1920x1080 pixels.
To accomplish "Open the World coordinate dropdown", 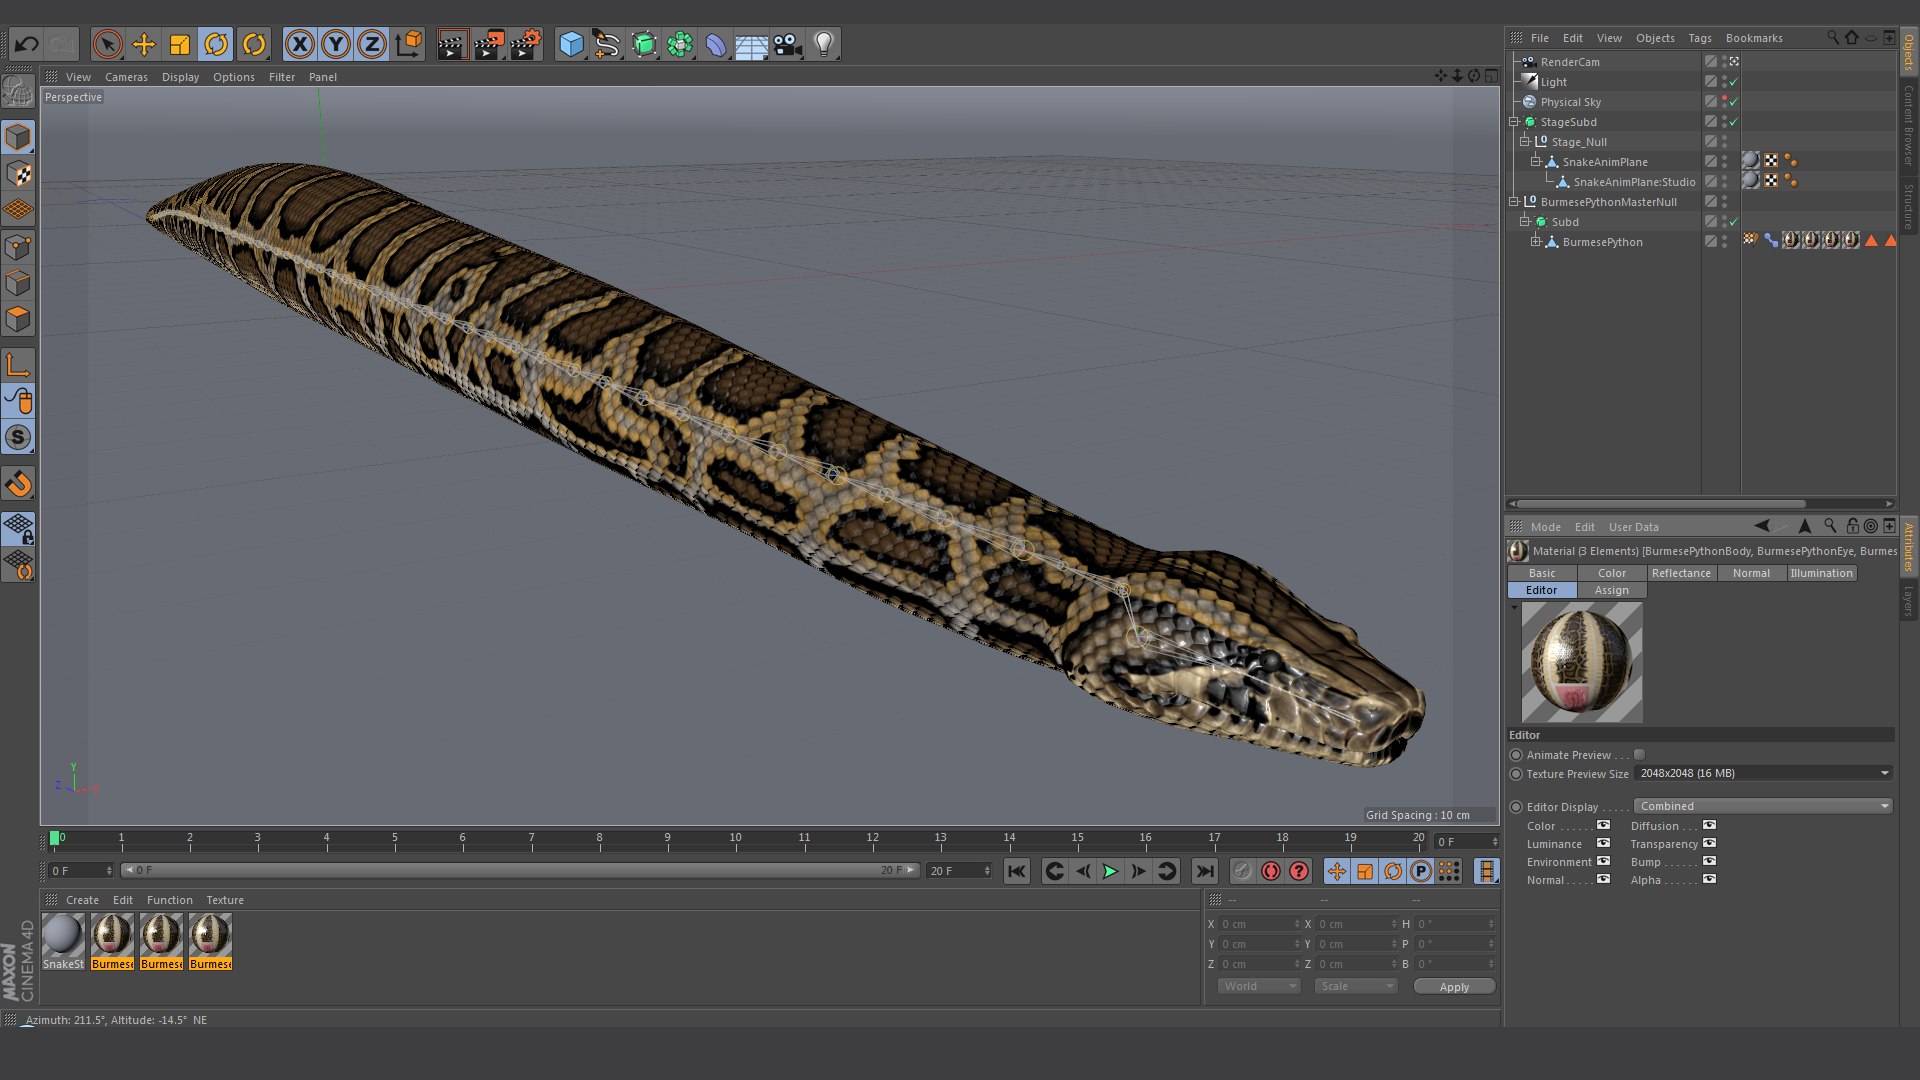I will pos(1258,986).
